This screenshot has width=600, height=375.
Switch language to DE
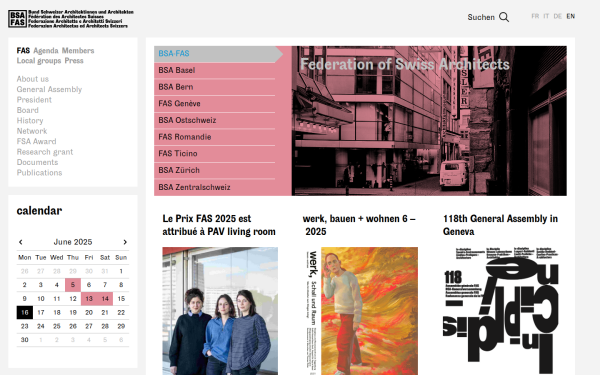click(558, 16)
